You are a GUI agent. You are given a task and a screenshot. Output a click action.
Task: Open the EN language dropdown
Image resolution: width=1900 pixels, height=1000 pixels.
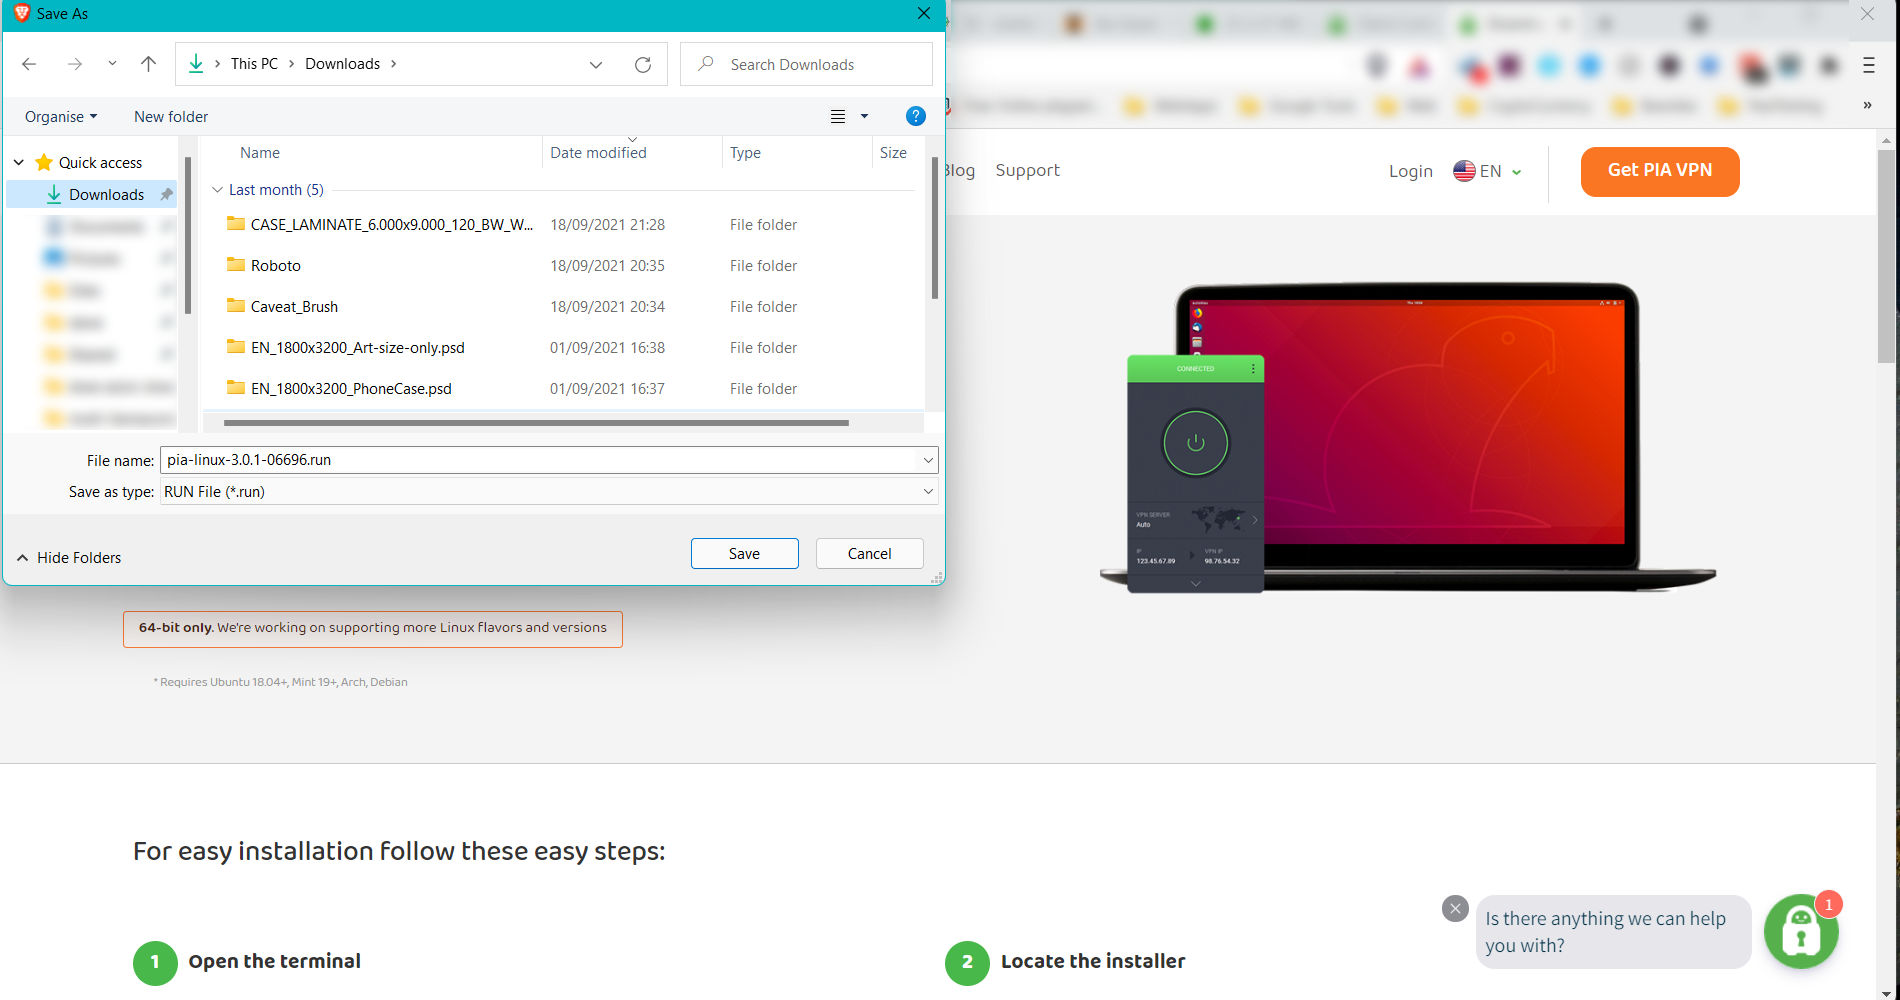pos(1488,171)
